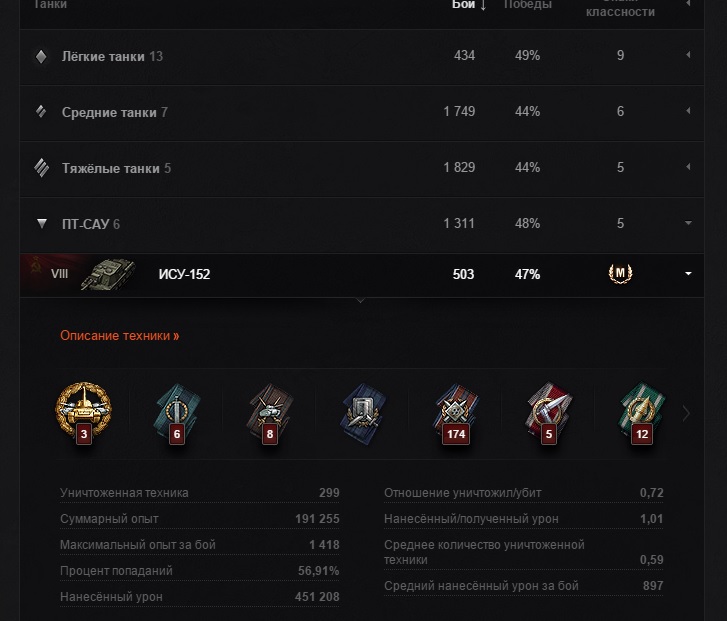Viewport: 727px width, 621px height.
Task: Click the first gold tank medal badge
Action: [x=81, y=410]
